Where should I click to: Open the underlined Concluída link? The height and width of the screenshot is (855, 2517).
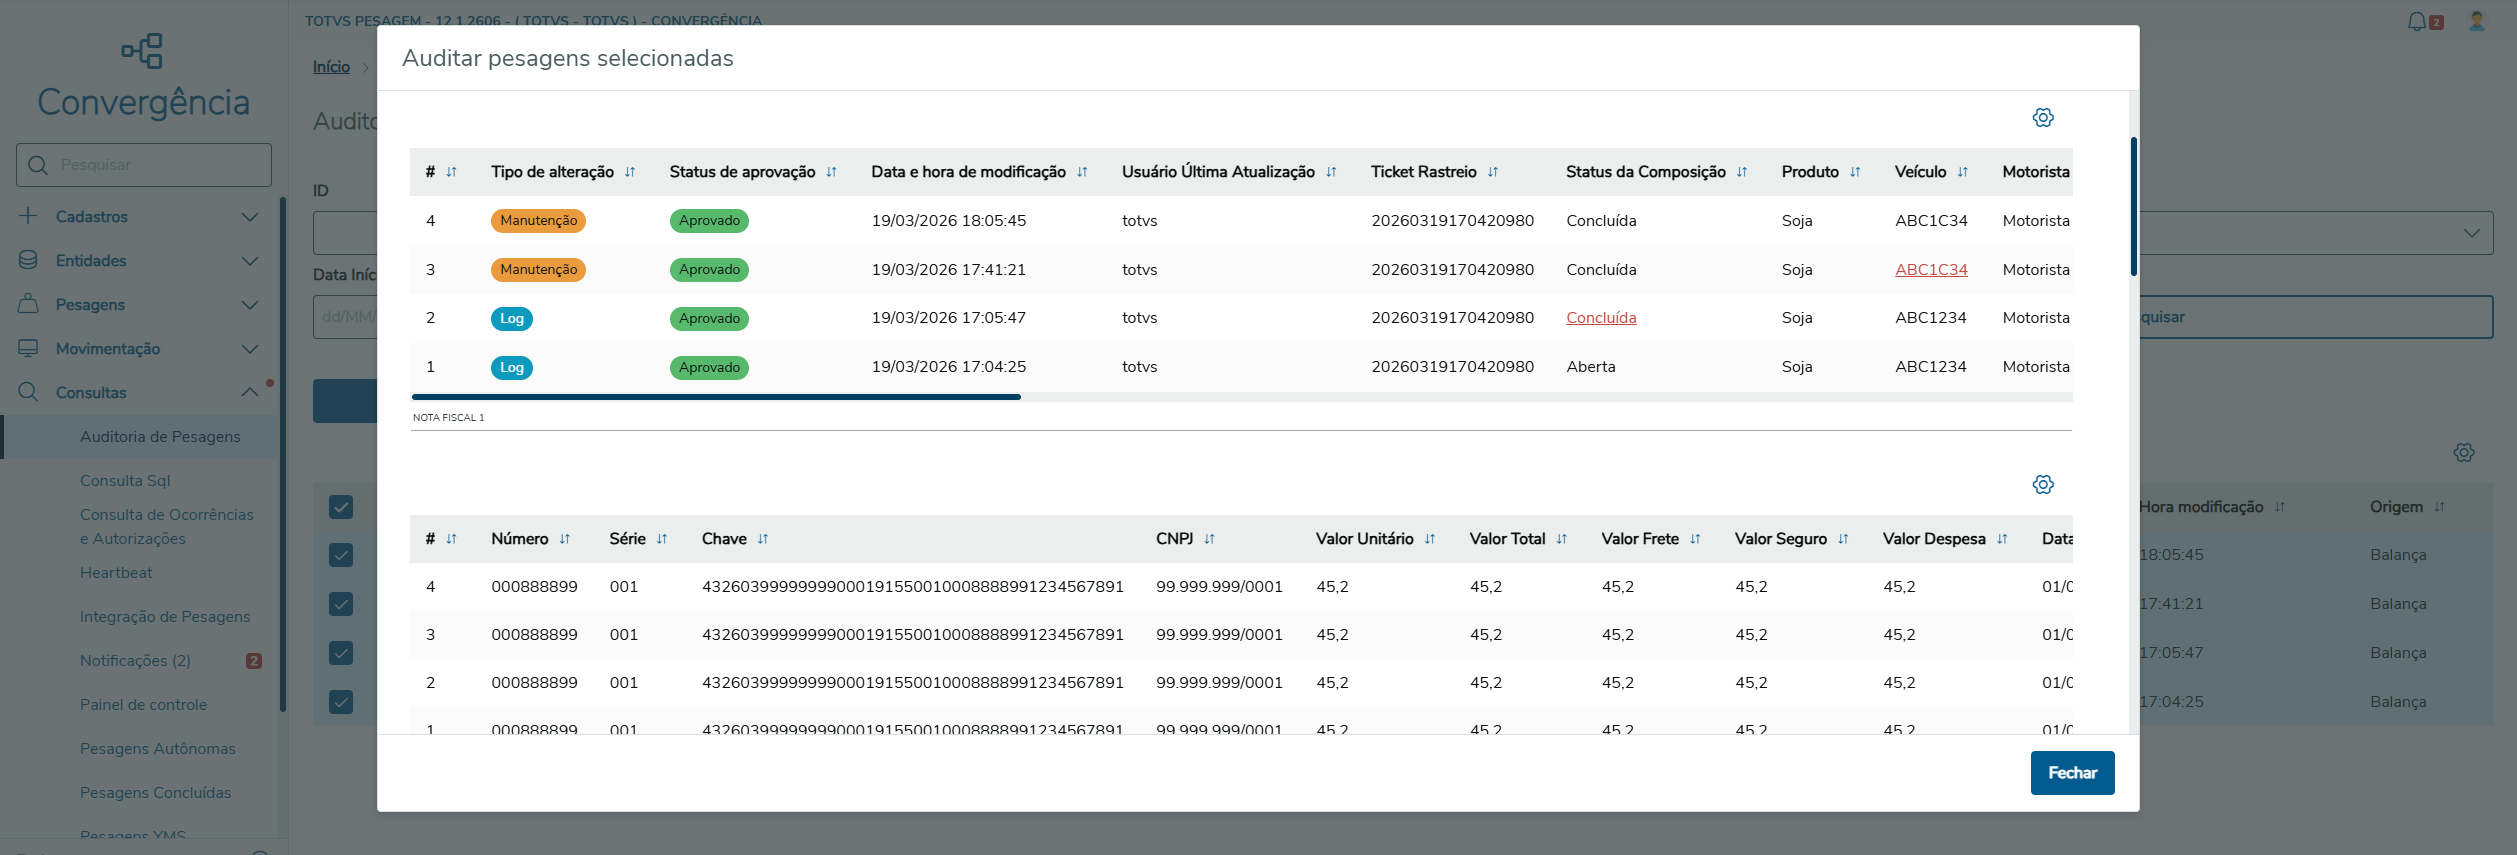[x=1601, y=318]
